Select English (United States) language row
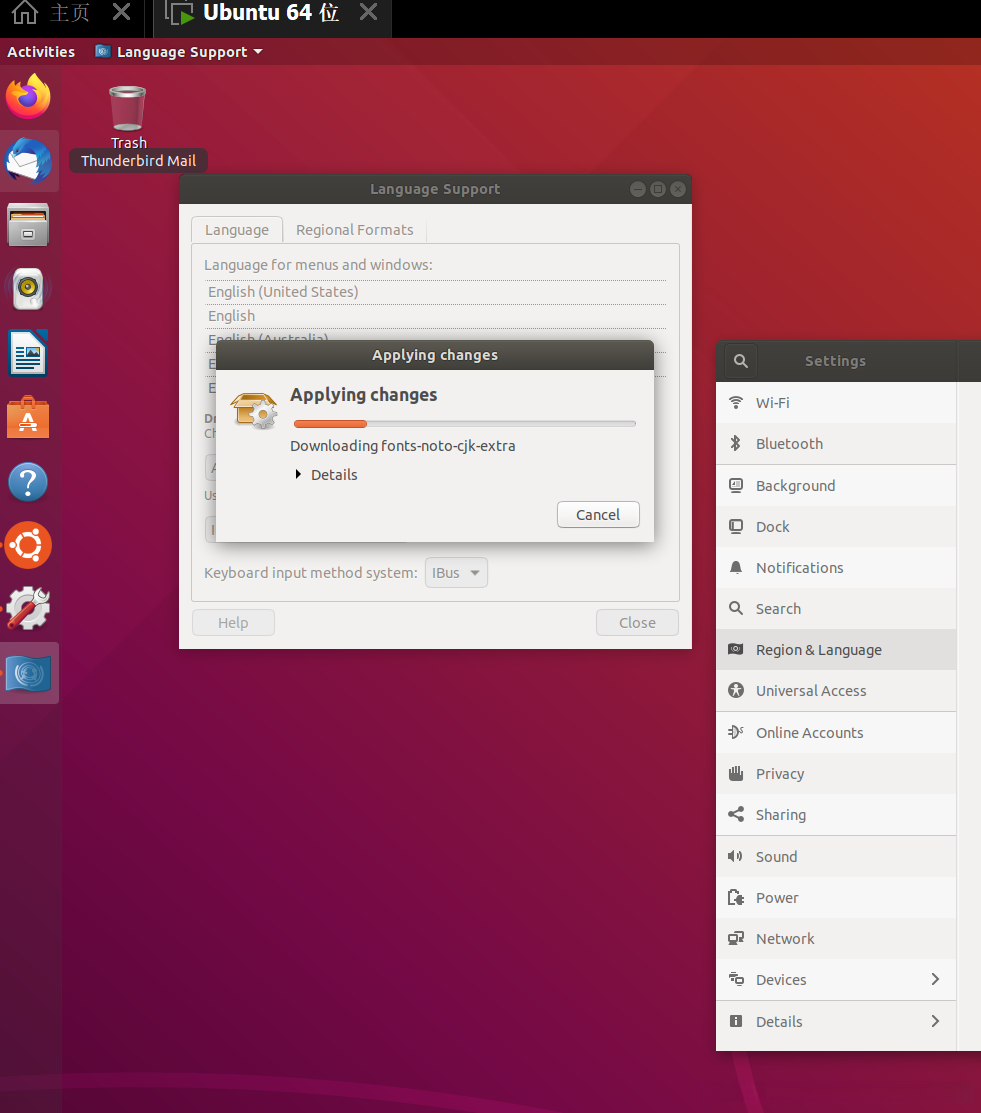This screenshot has width=981, height=1113. pyautogui.click(x=435, y=292)
